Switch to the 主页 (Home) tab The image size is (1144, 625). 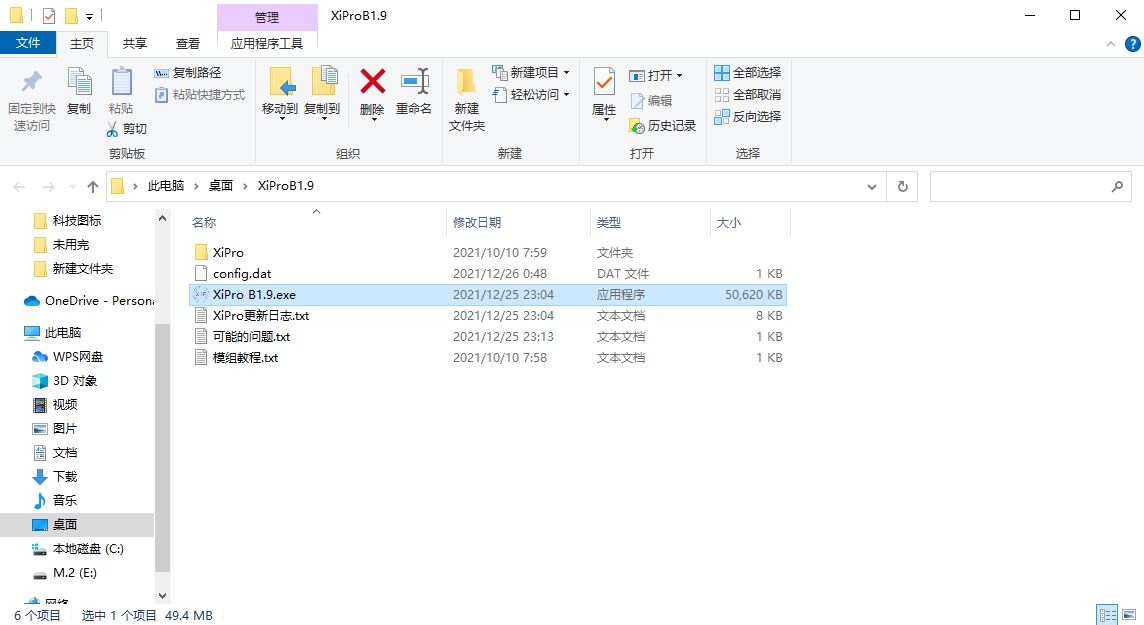pos(82,44)
